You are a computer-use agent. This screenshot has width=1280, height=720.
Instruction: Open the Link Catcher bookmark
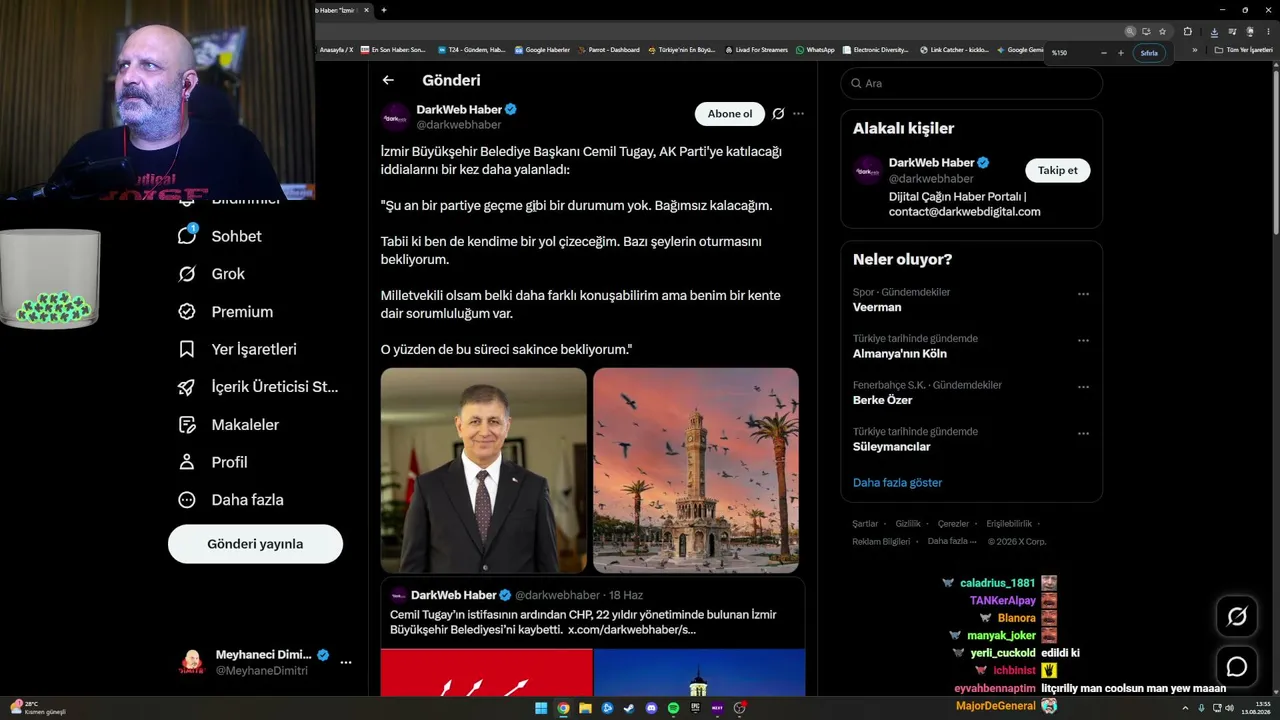[x=954, y=50]
